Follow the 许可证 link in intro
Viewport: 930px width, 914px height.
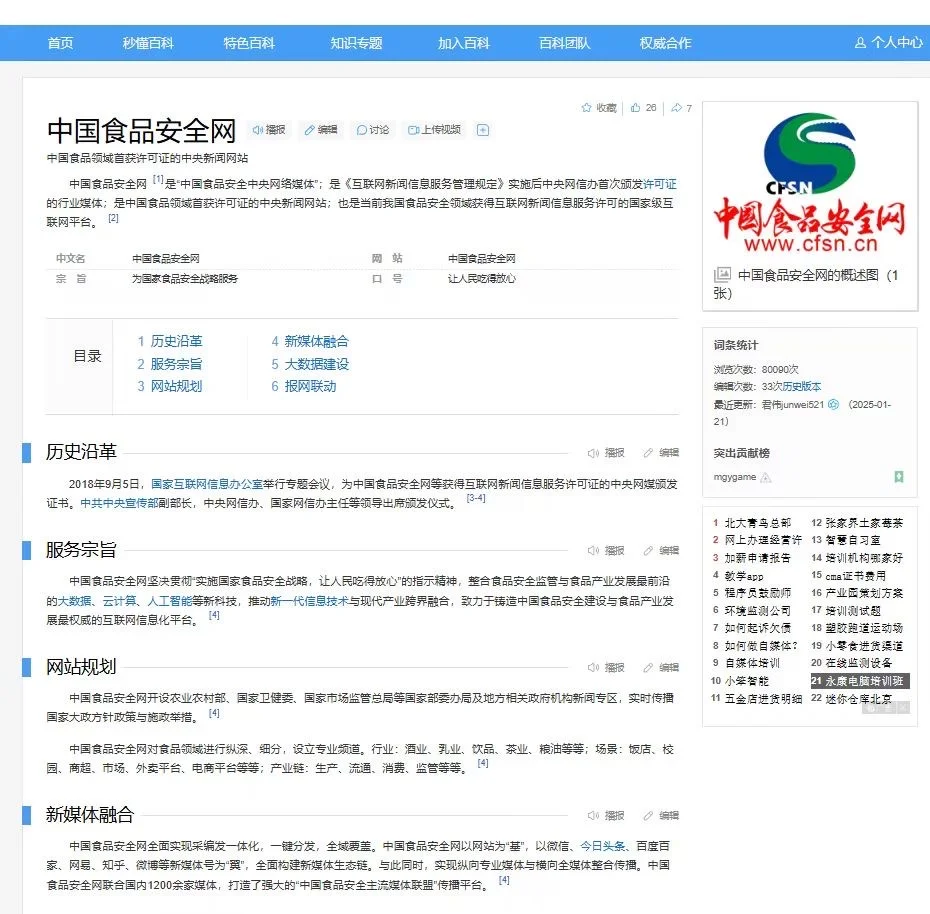coord(660,184)
